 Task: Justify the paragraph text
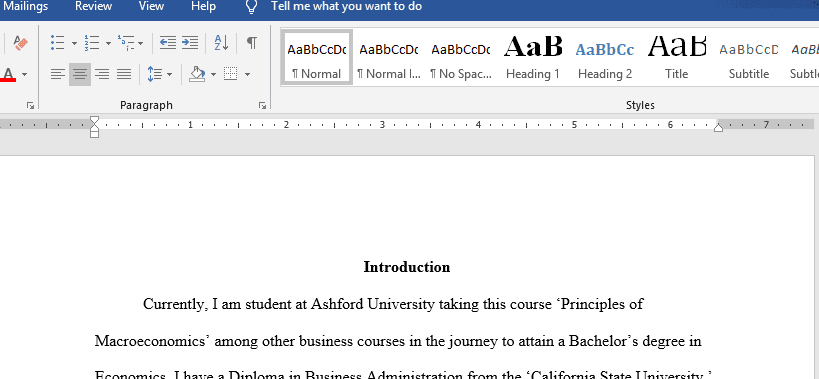pyautogui.click(x=124, y=74)
